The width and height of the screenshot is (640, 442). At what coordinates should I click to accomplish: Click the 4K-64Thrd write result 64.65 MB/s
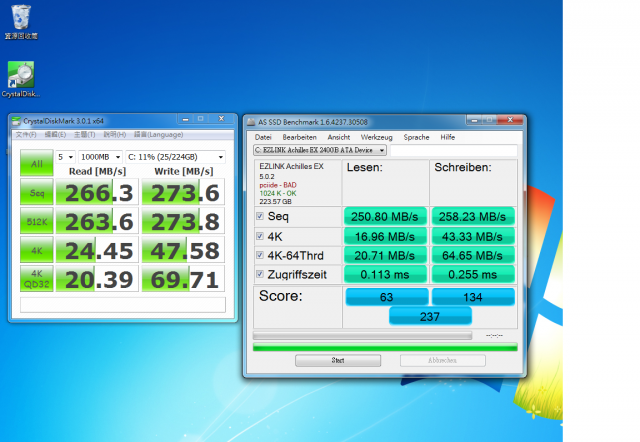(473, 255)
